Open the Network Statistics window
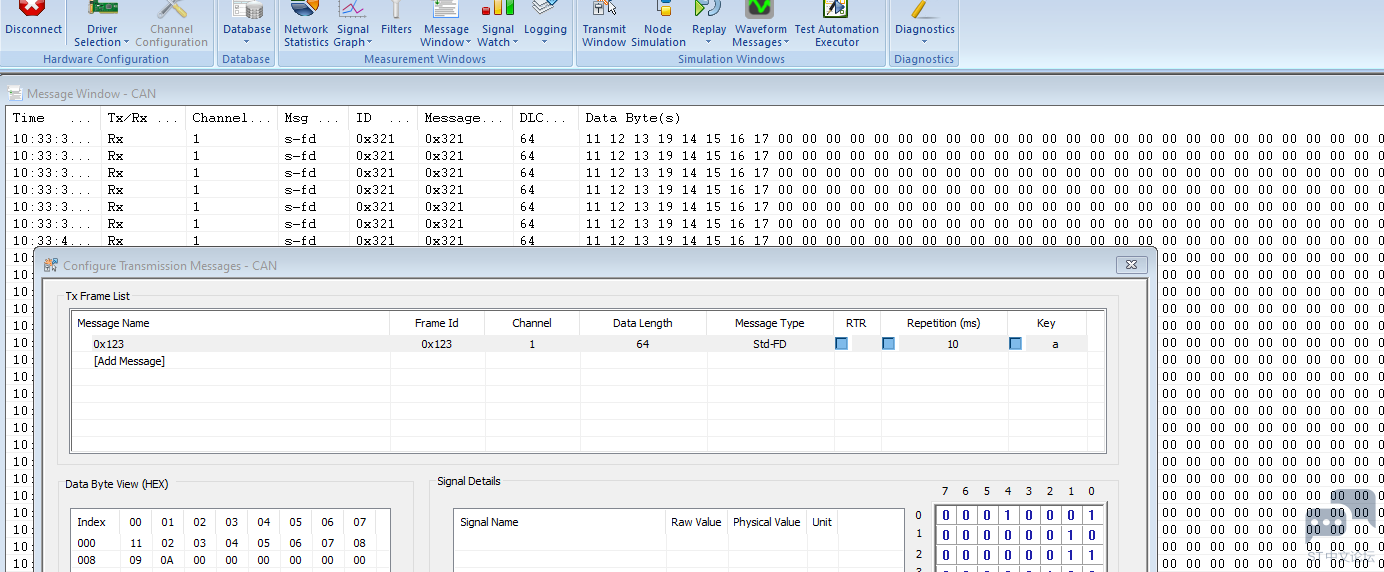 [x=306, y=24]
